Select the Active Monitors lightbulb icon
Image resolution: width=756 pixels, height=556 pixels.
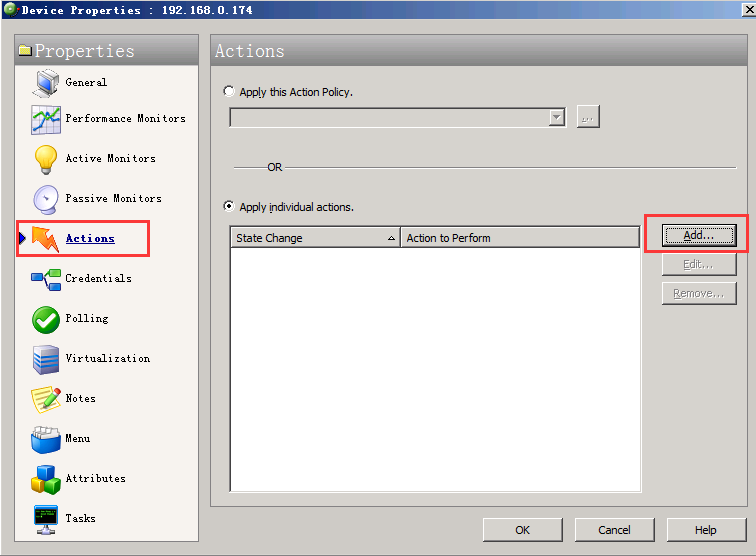[46, 159]
